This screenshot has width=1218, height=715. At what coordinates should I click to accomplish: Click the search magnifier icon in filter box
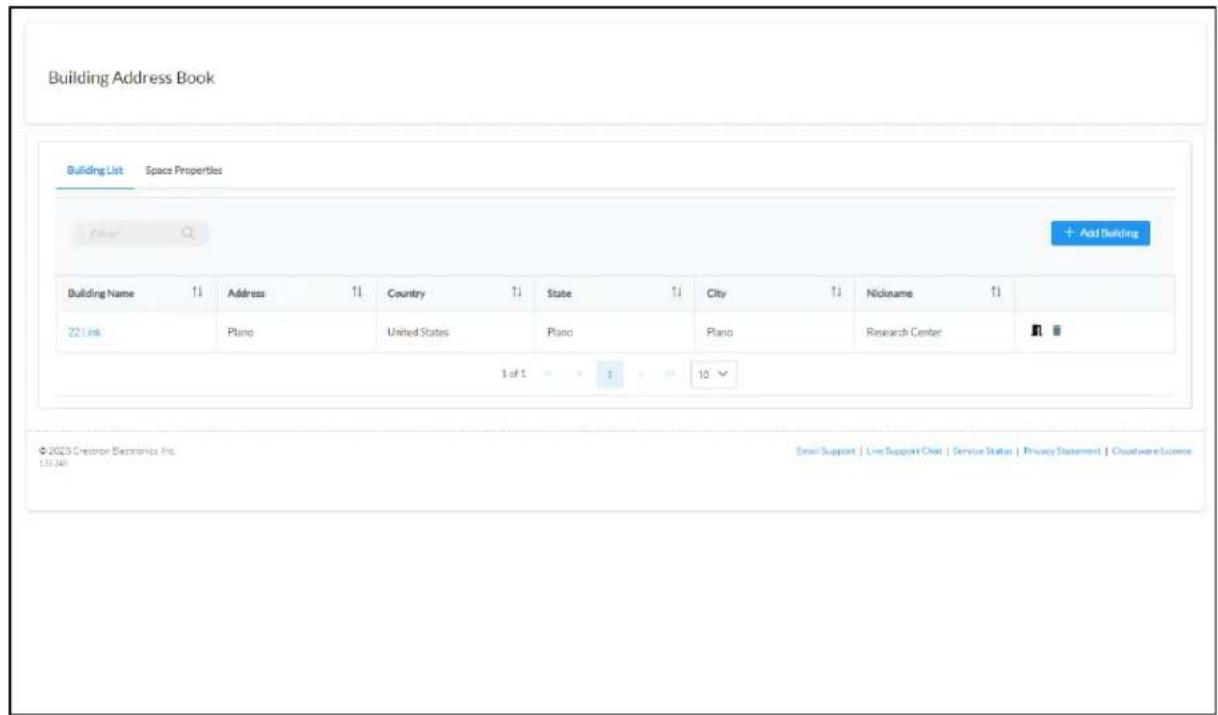(x=187, y=234)
